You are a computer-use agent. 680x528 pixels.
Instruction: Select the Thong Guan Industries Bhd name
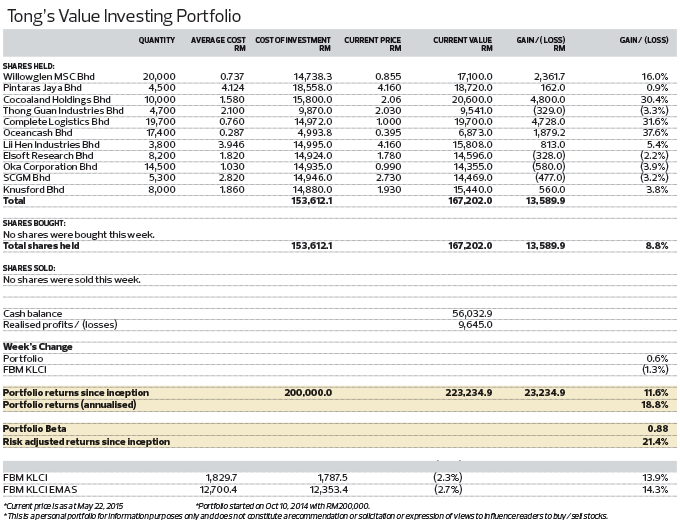pyautogui.click(x=63, y=111)
